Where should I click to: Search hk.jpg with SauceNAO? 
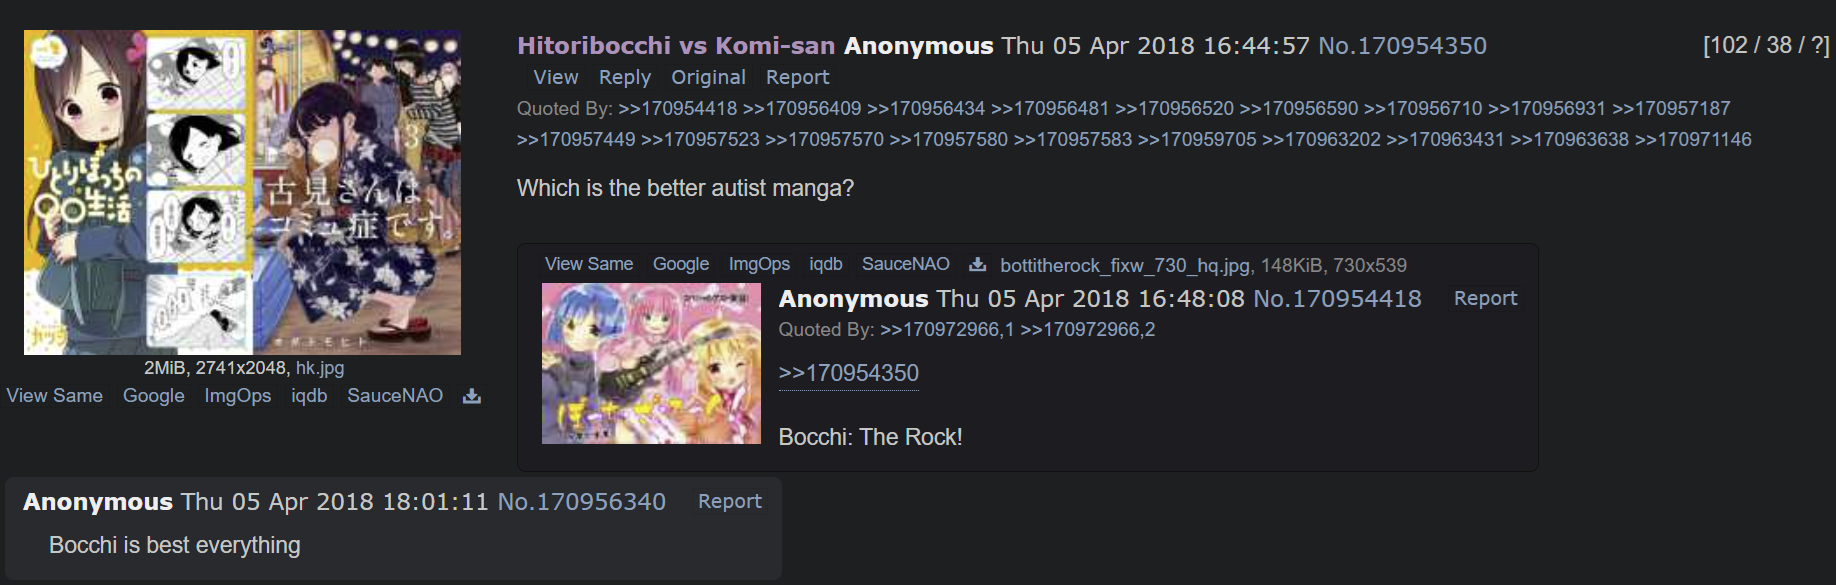[x=395, y=395]
